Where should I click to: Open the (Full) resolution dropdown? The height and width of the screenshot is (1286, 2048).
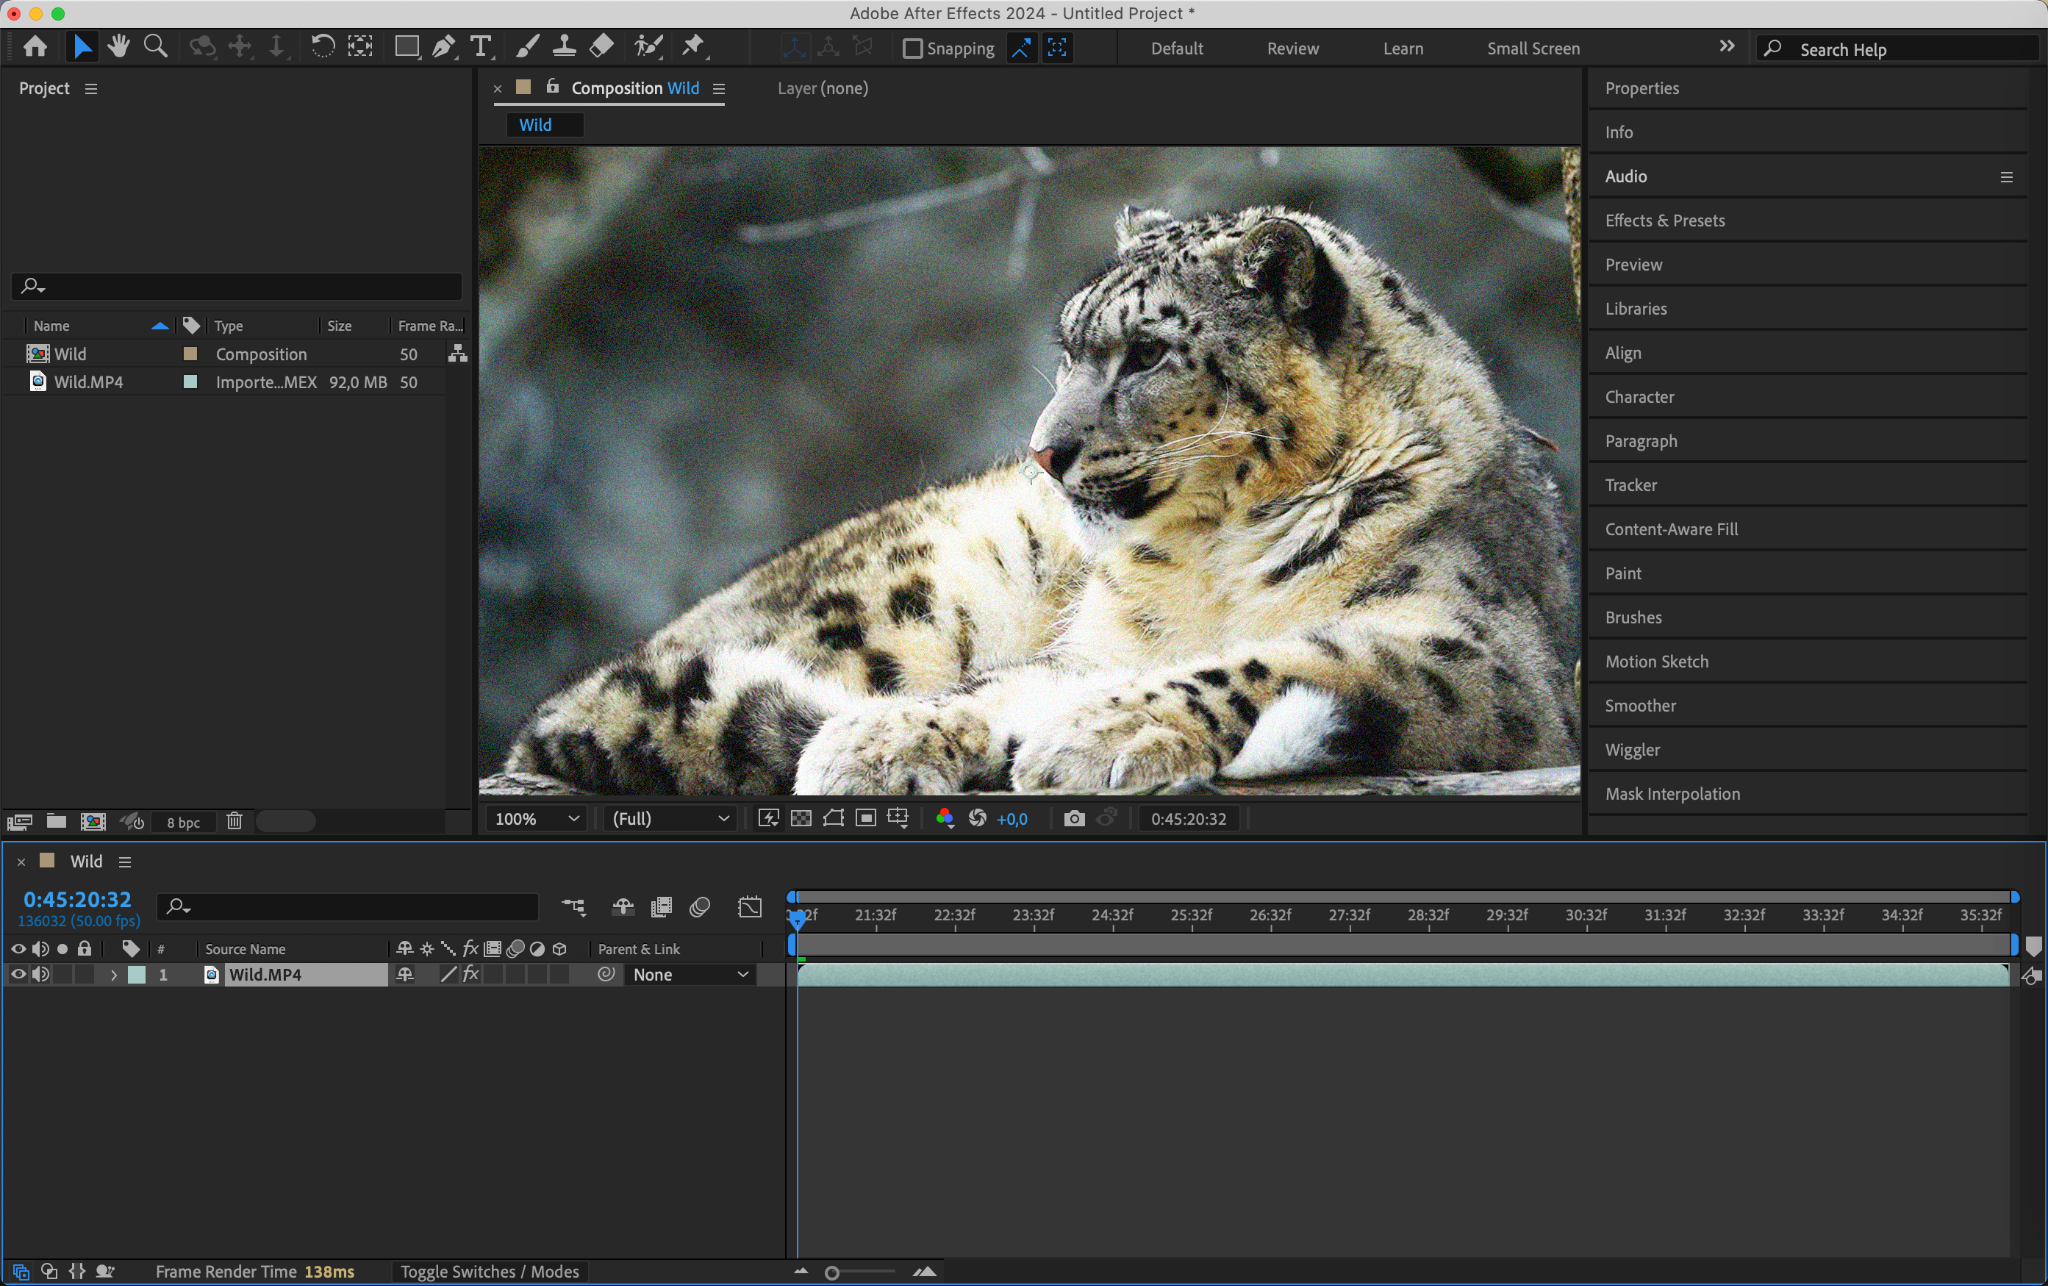pyautogui.click(x=670, y=819)
